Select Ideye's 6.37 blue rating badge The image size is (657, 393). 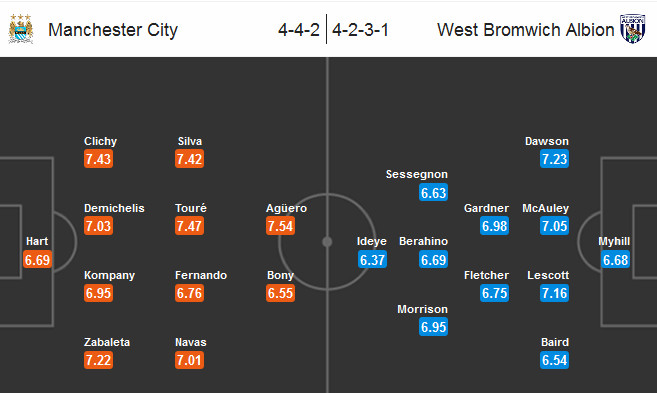coord(372,259)
